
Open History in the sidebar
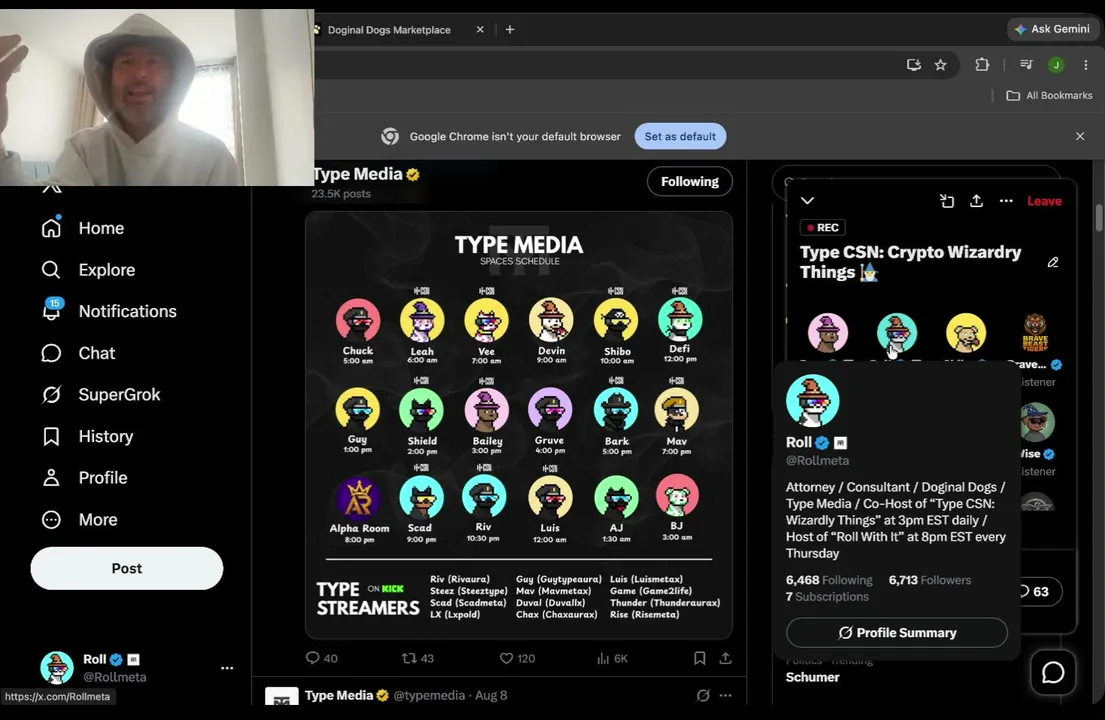(x=87, y=436)
